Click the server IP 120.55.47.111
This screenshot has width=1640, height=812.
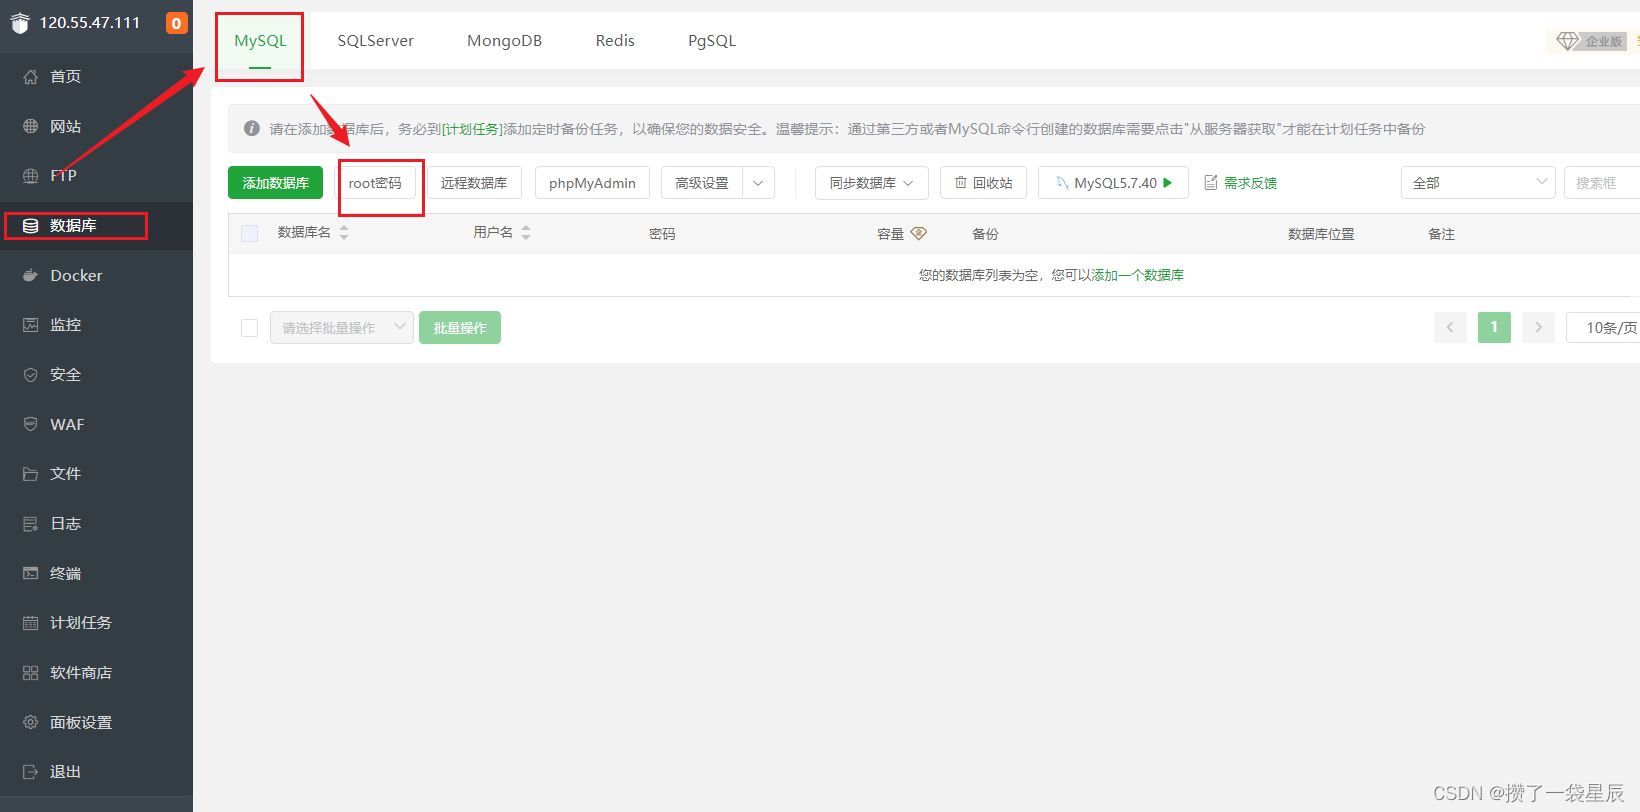click(x=90, y=23)
